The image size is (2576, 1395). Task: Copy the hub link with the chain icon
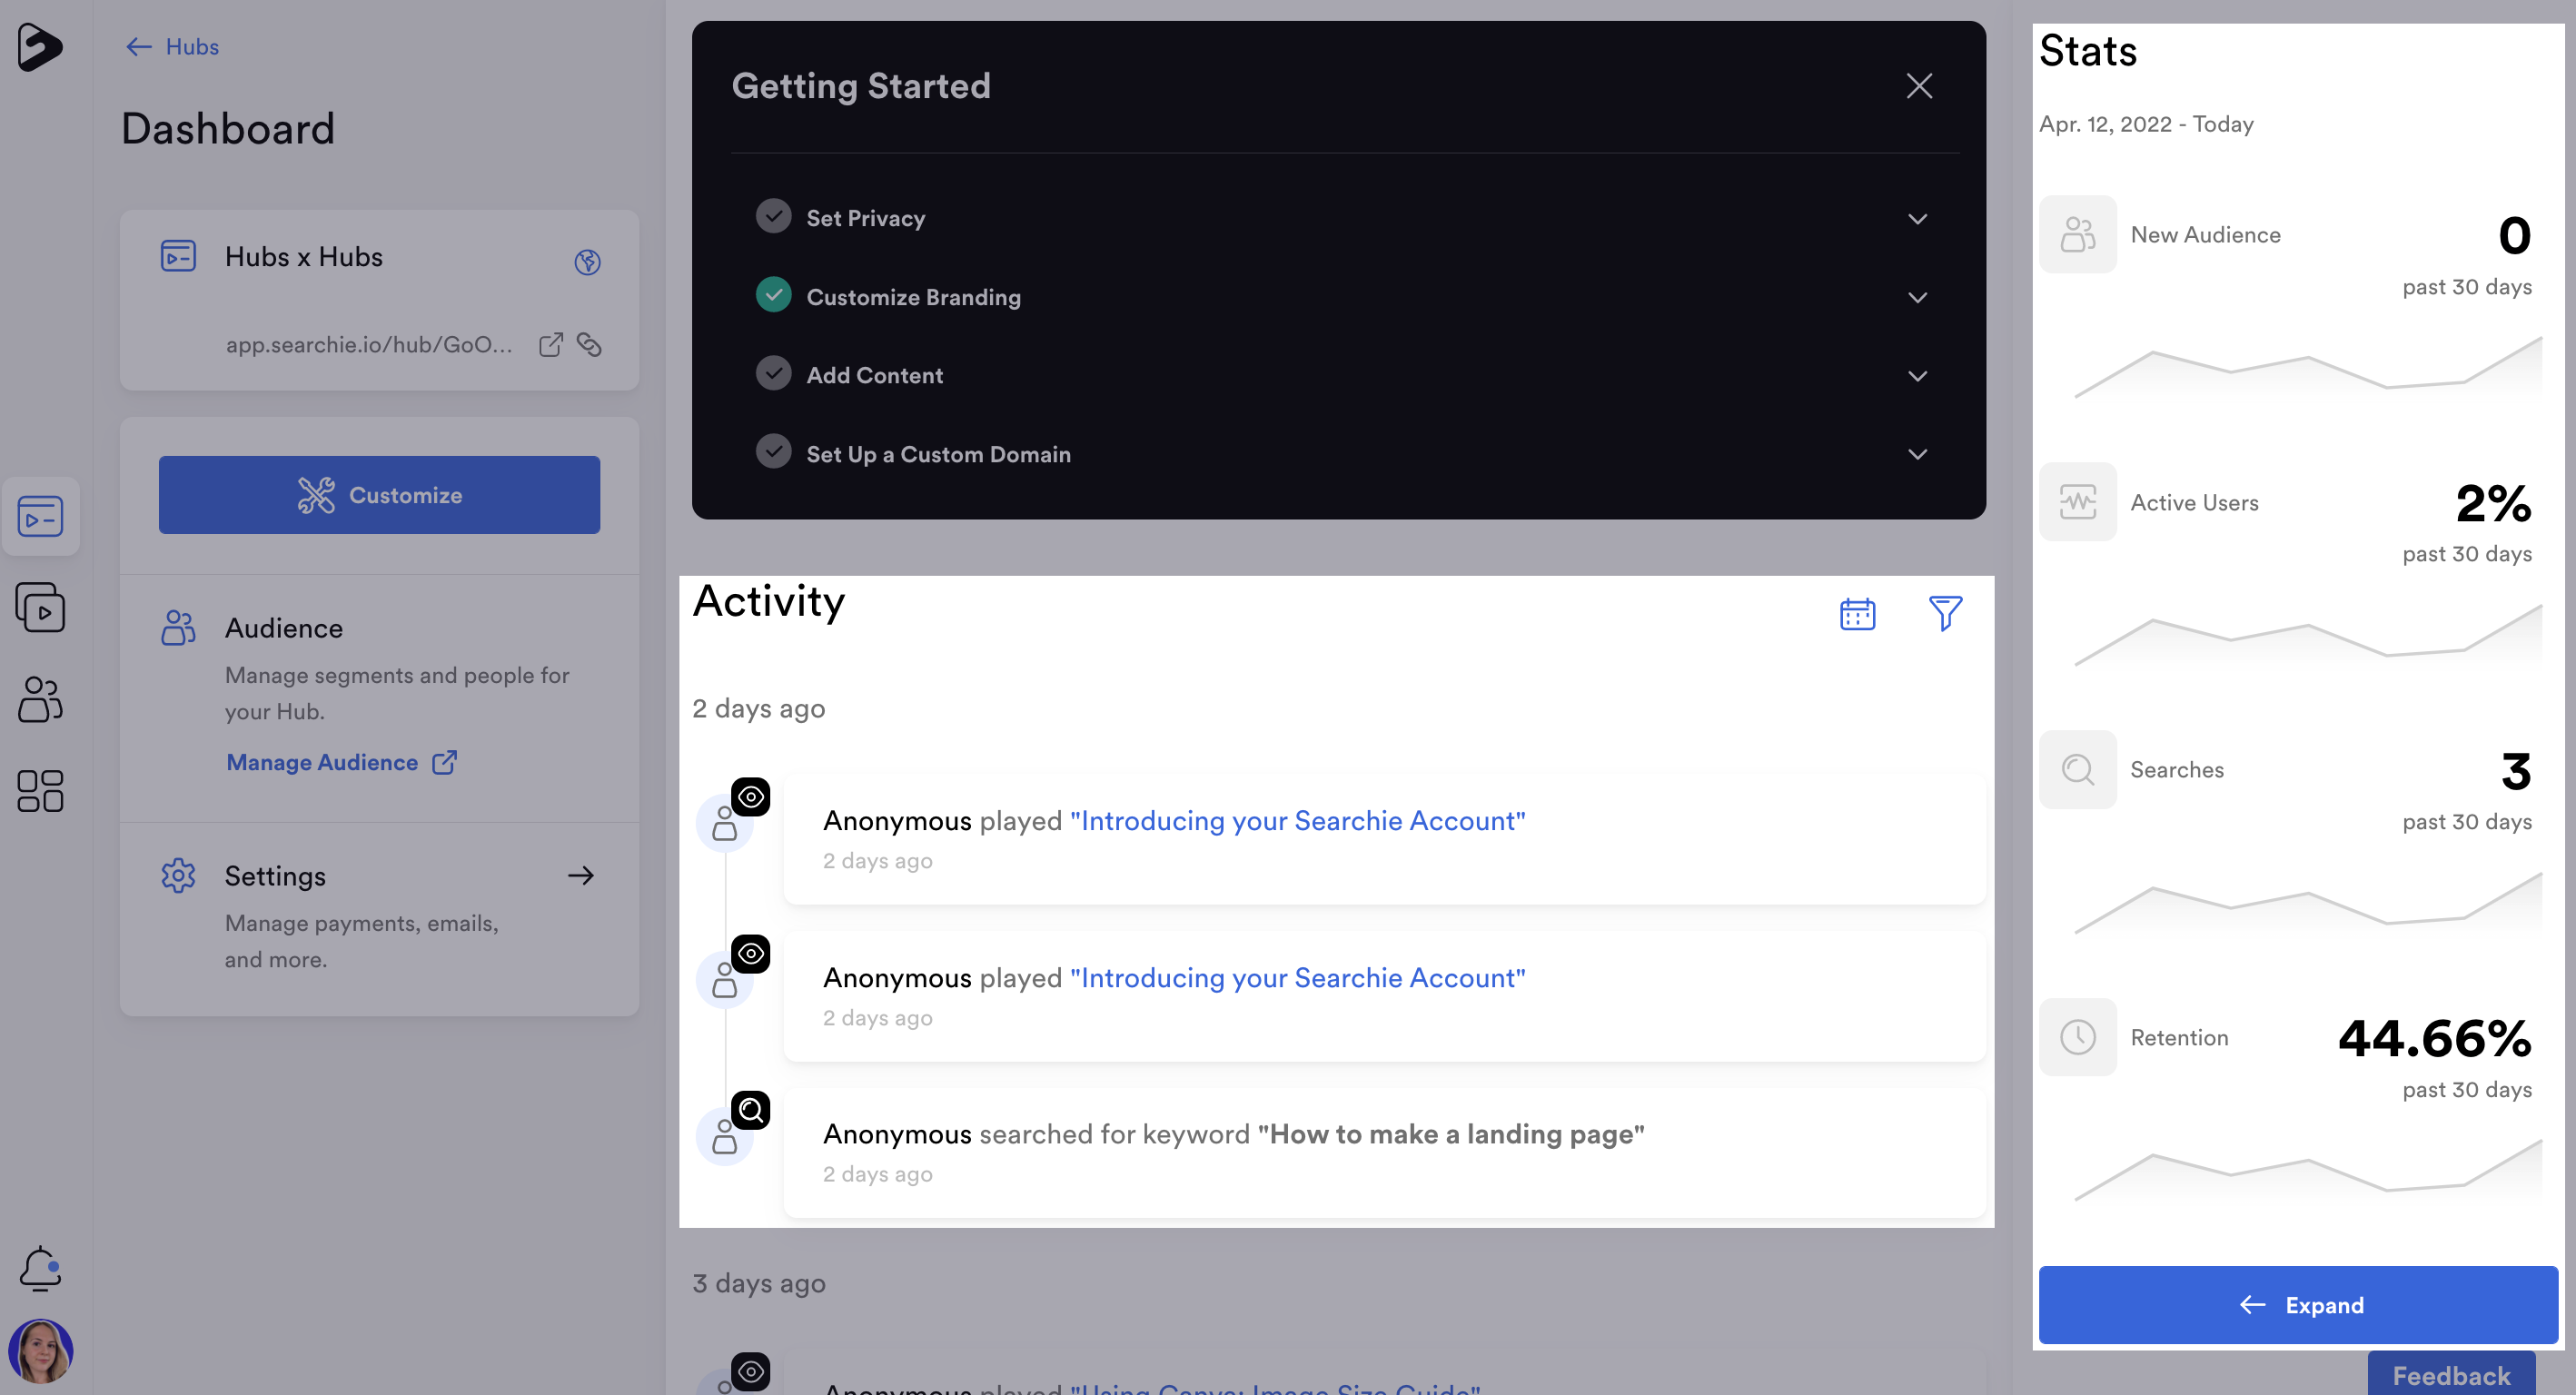coord(589,345)
